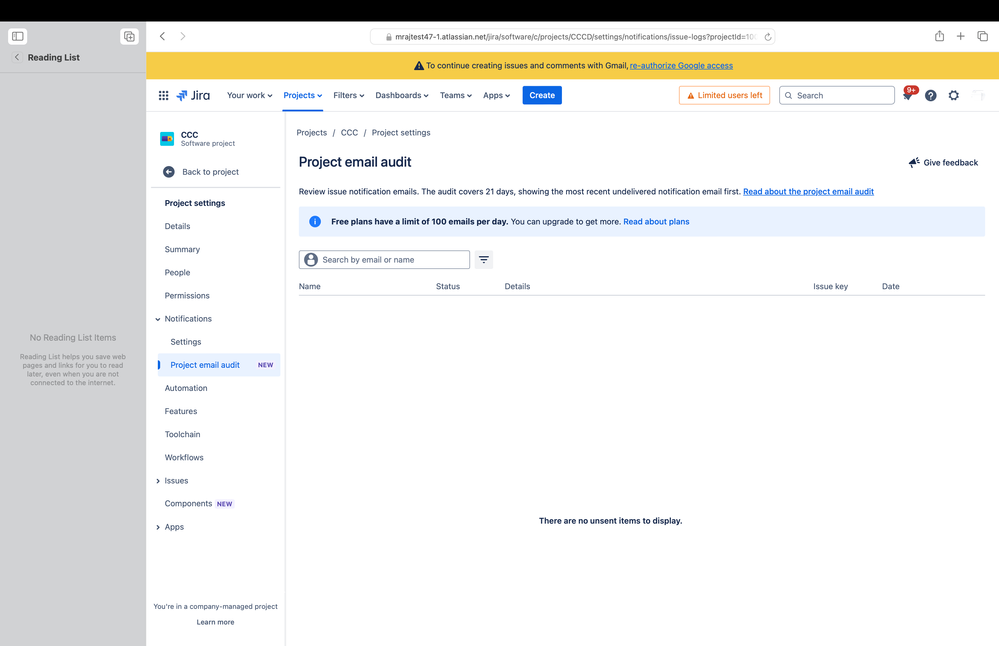Open the Jira notifications bell icon
The width and height of the screenshot is (999, 646).
coord(908,95)
